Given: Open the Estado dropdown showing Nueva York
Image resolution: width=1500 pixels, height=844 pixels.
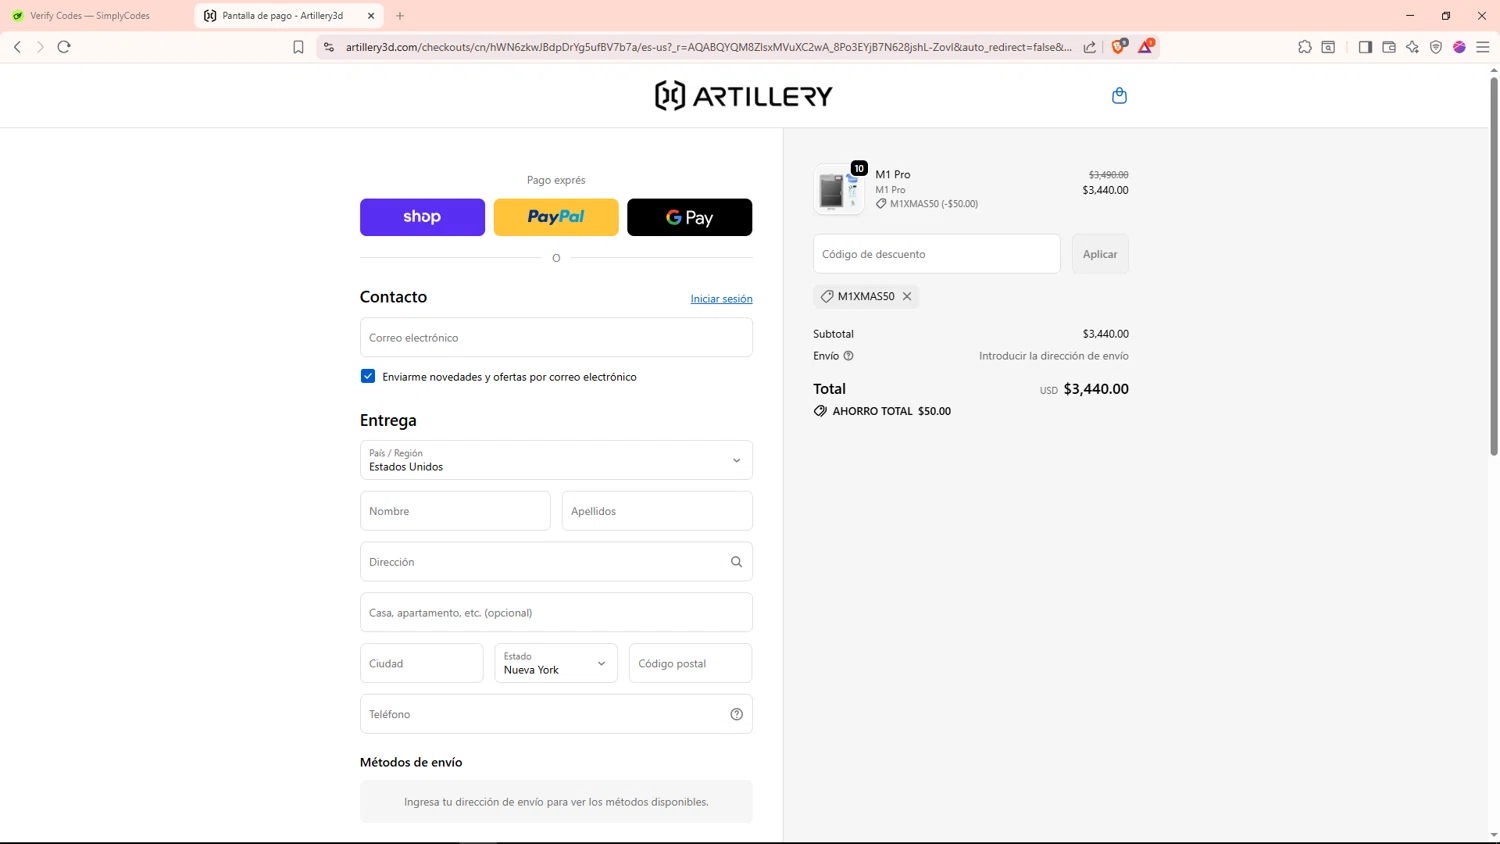Looking at the screenshot, I should [556, 663].
